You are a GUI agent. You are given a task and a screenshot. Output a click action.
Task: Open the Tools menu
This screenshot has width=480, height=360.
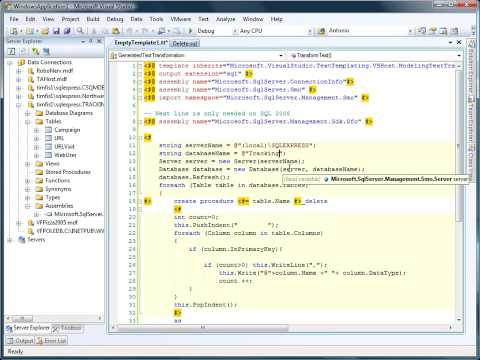click(x=156, y=19)
